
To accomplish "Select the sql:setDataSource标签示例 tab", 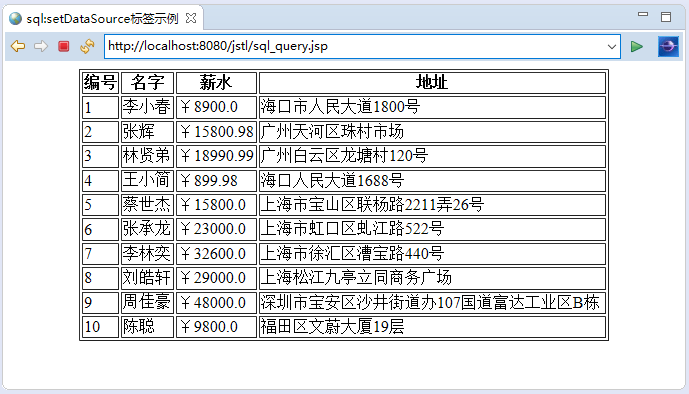I will tap(102, 18).
